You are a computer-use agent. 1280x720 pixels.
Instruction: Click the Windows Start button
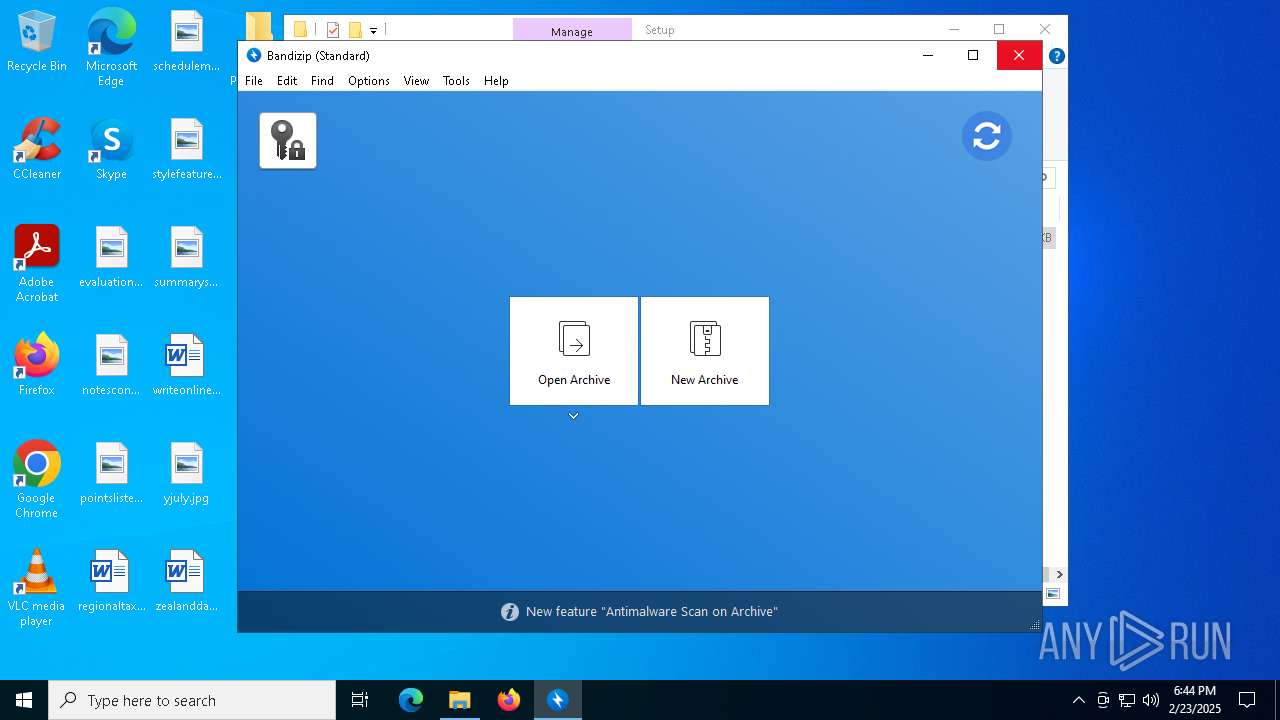24,700
